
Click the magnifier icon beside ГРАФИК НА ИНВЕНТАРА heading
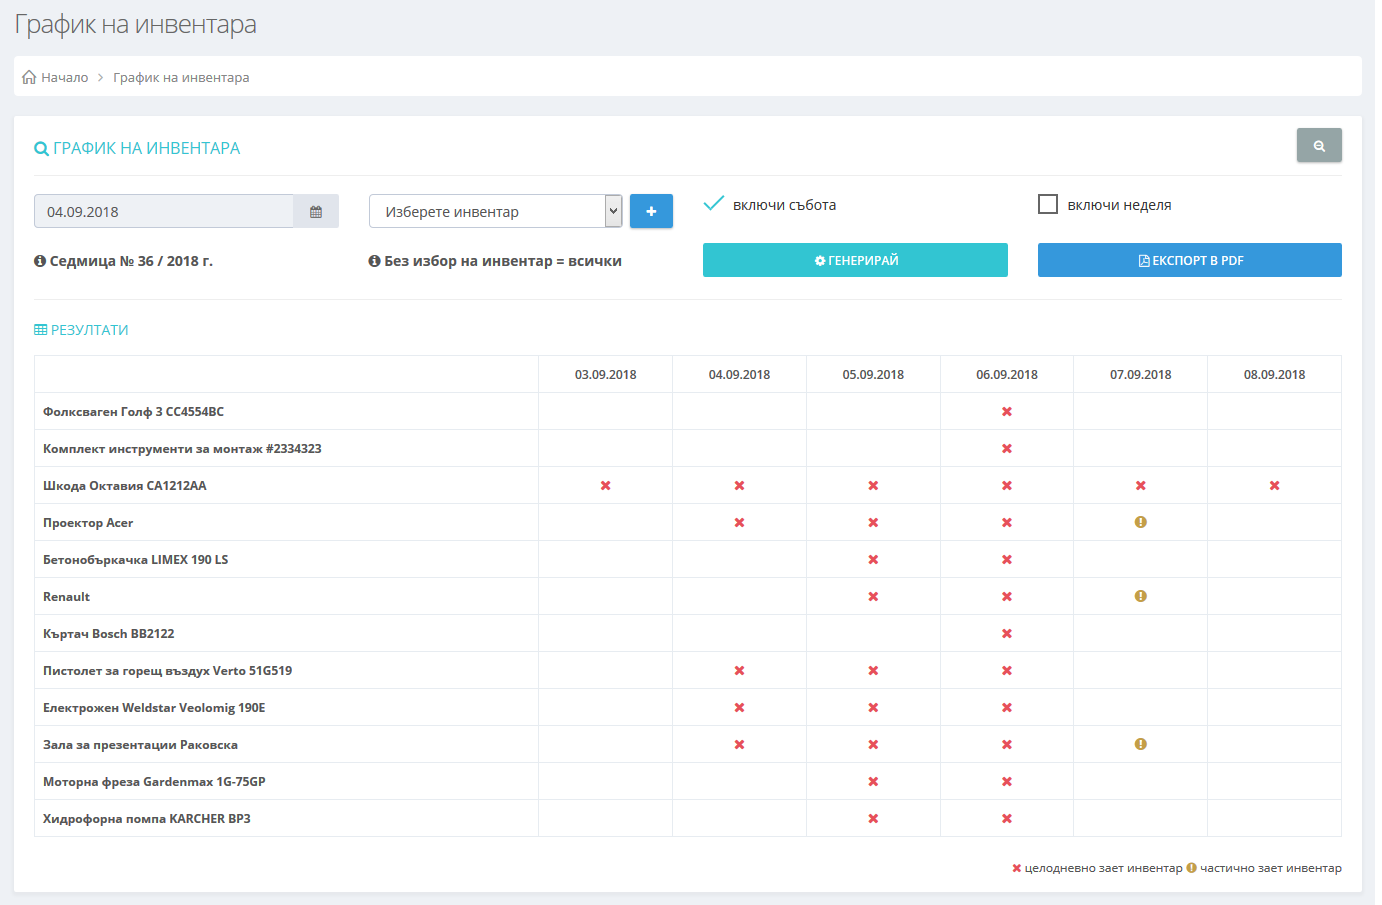pyautogui.click(x=41, y=149)
